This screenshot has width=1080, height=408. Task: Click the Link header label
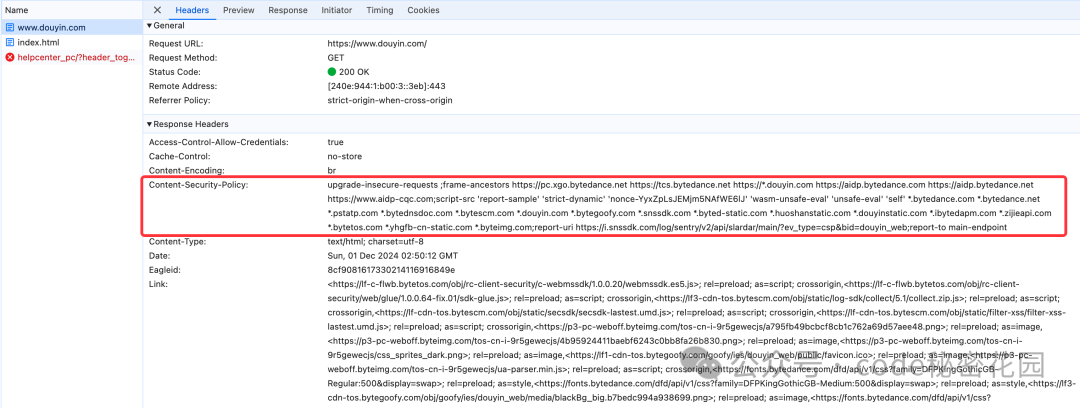[157, 284]
